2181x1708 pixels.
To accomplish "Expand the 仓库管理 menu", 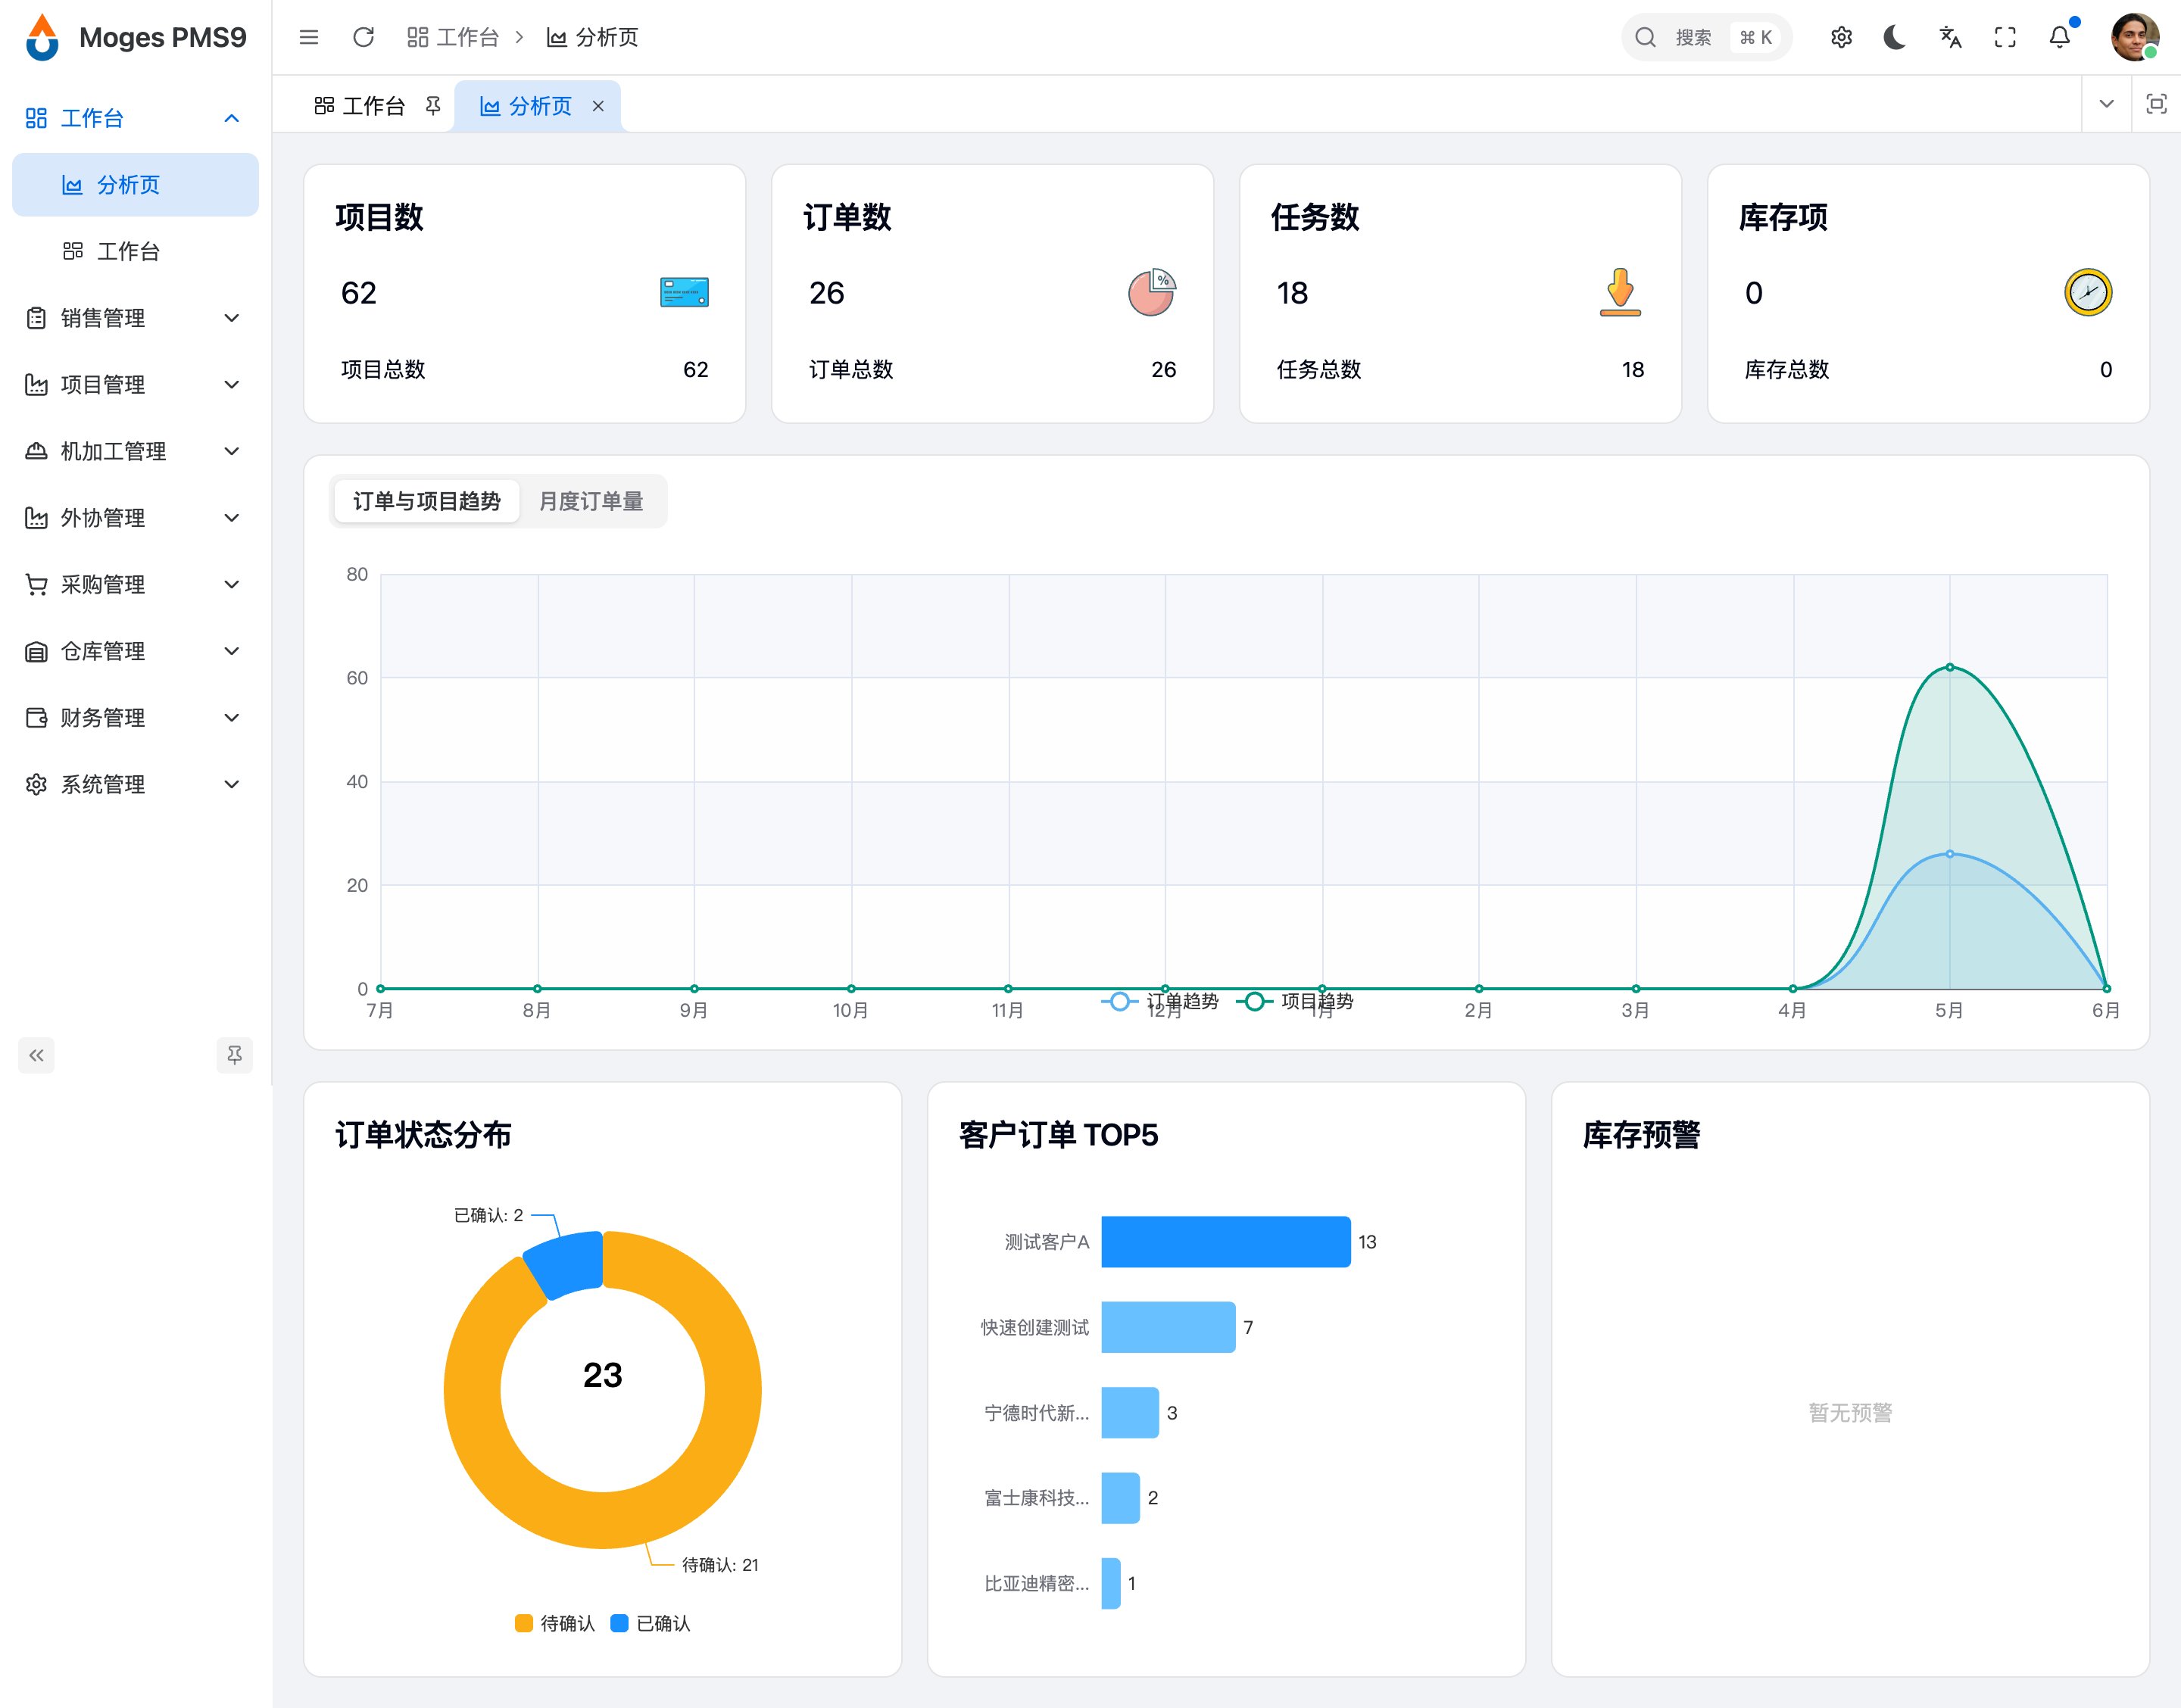I will [x=135, y=651].
